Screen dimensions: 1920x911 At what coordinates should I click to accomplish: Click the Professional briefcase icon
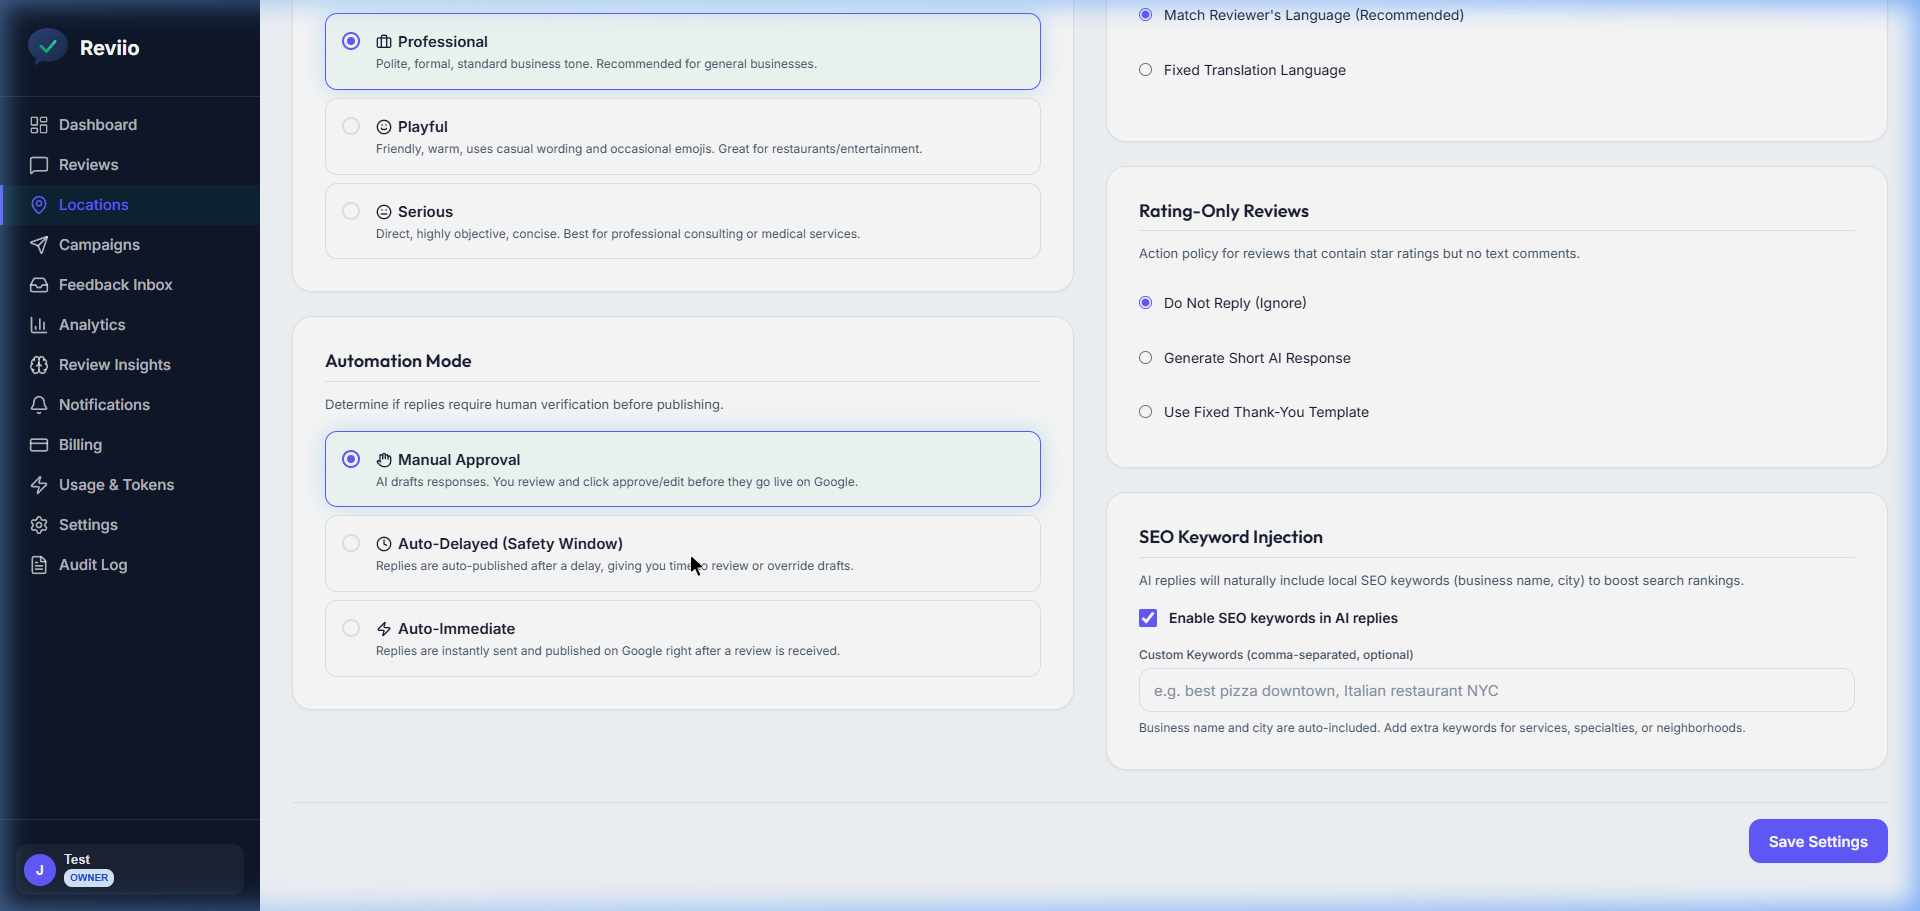(x=384, y=42)
